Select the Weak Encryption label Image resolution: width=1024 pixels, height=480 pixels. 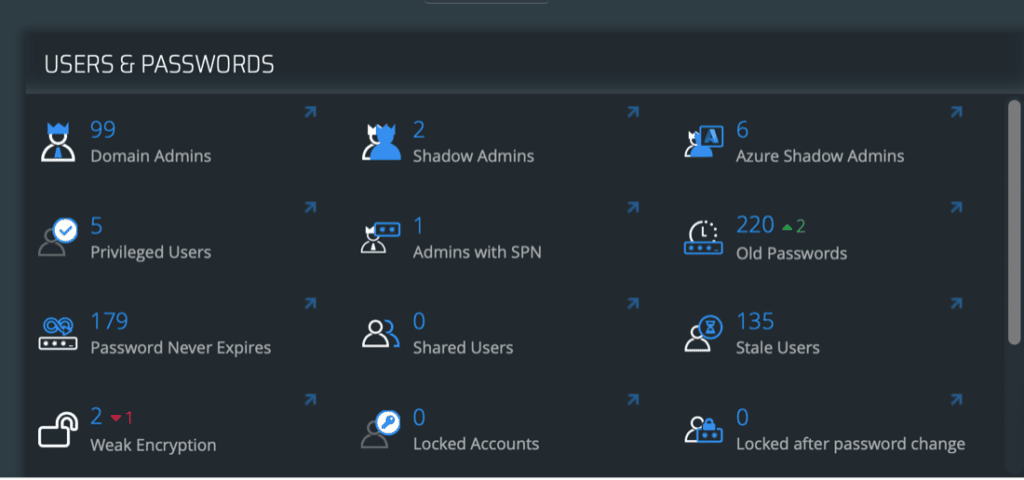[153, 445]
